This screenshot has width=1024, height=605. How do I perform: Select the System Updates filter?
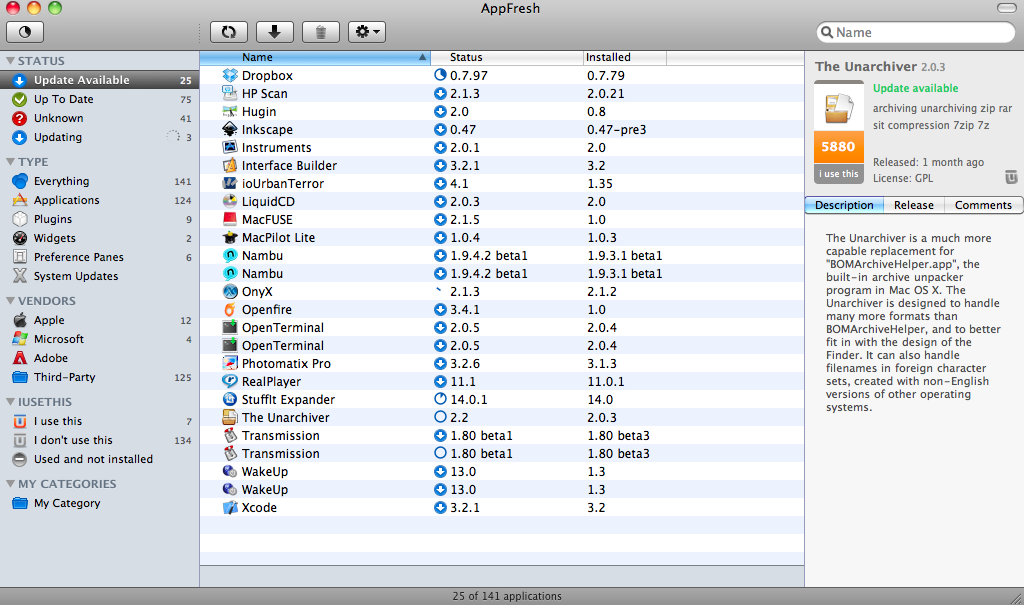(x=99, y=276)
